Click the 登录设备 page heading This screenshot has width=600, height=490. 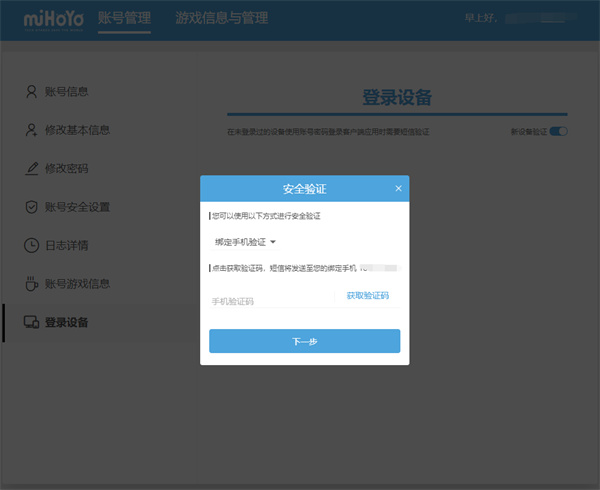point(397,97)
